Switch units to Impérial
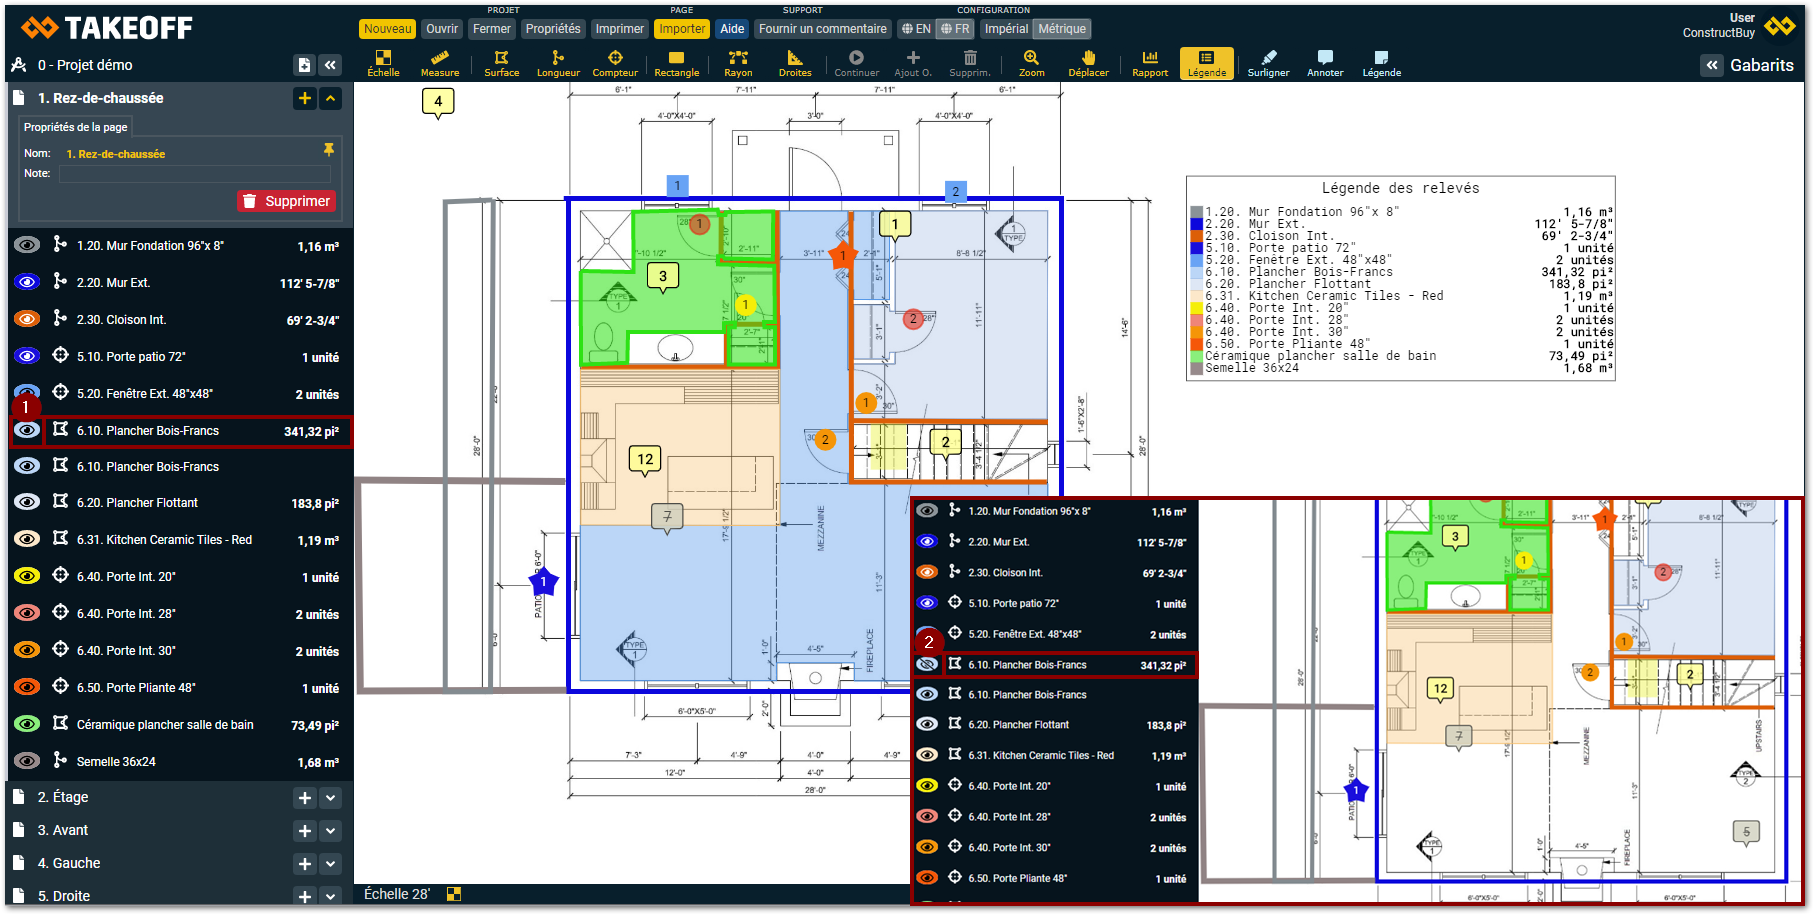1814x915 pixels. click(x=1005, y=29)
